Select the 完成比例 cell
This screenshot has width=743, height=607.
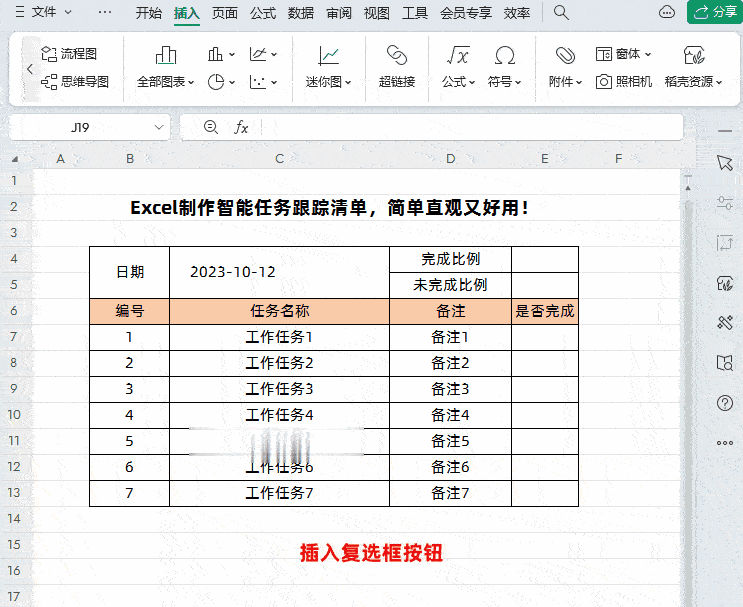pos(451,259)
